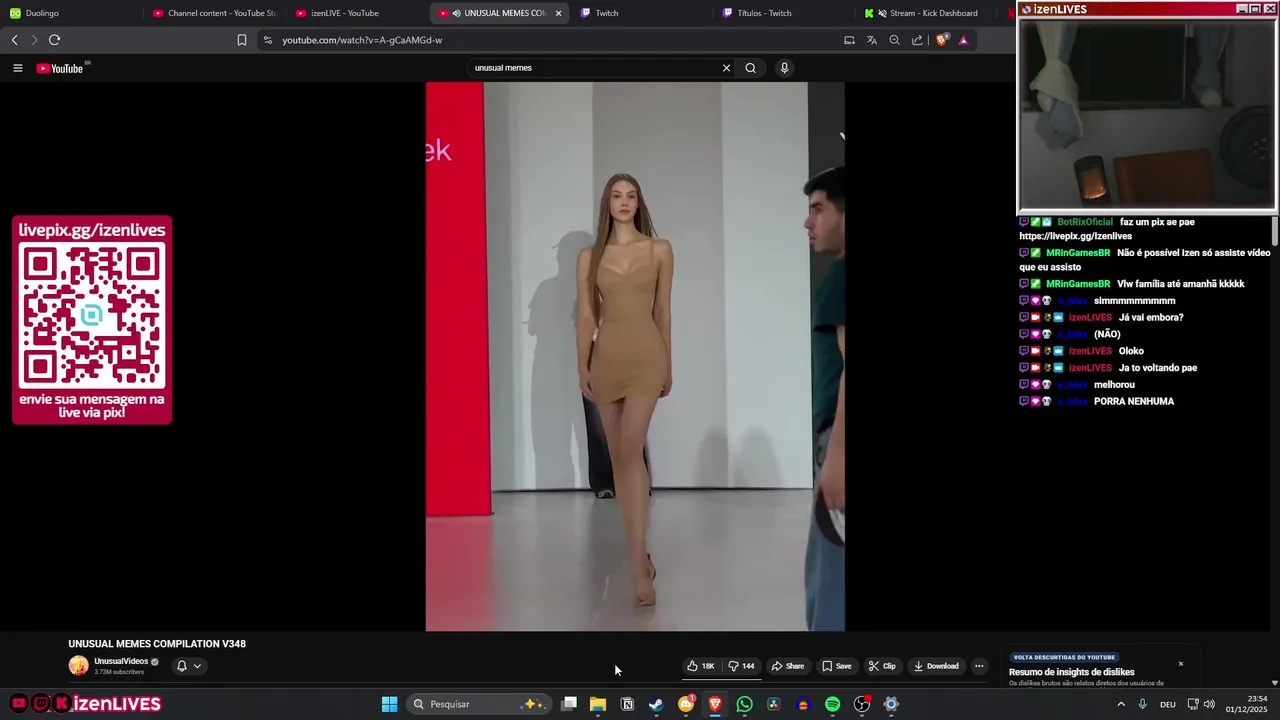
Task: Go to the YouTube home logo
Action: (60, 68)
